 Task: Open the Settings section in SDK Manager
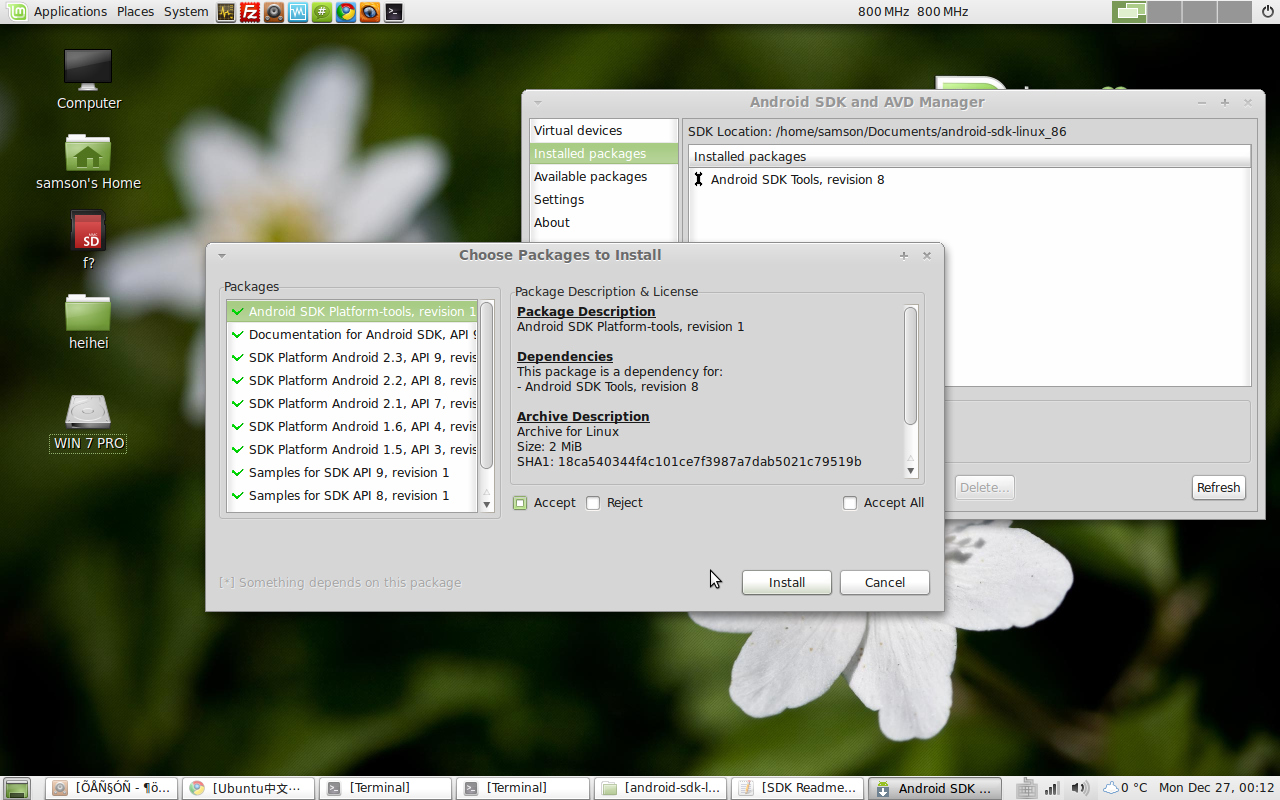(x=603, y=200)
